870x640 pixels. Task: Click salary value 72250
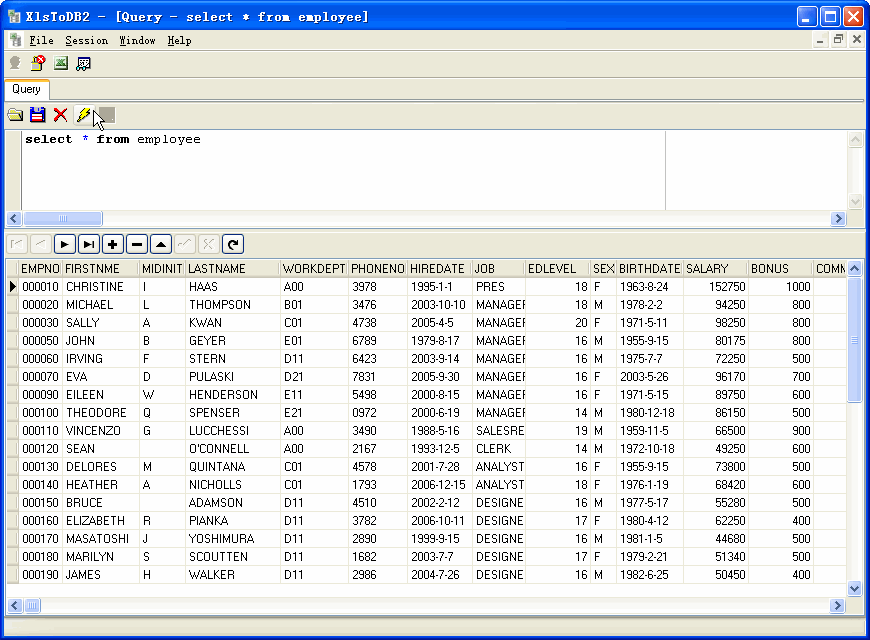tap(715, 359)
